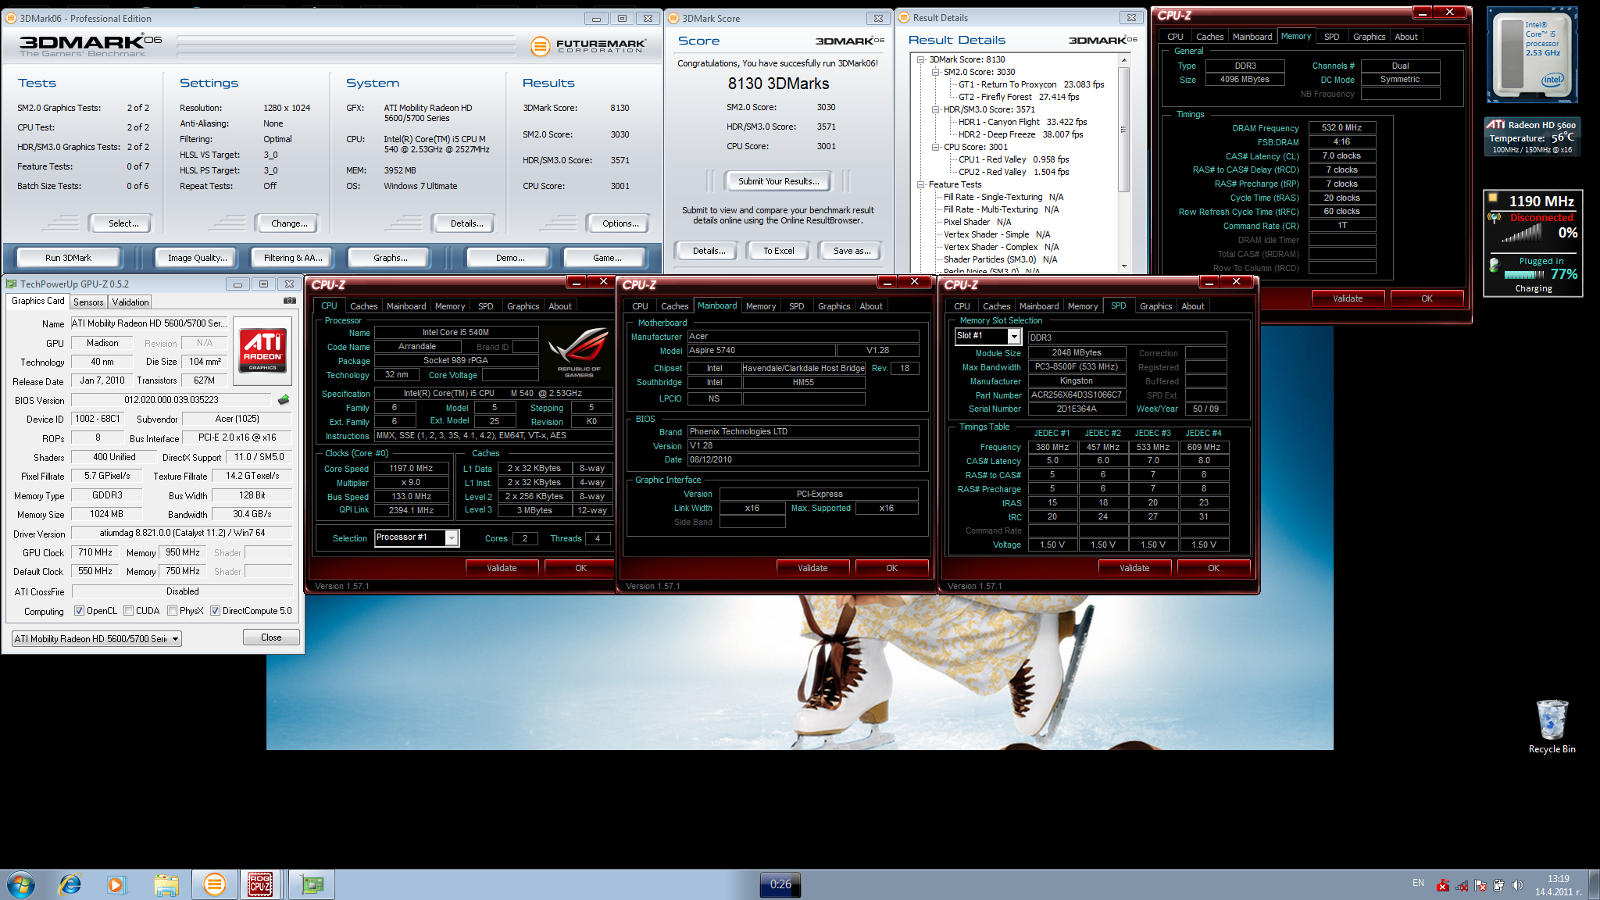Switch to GPU-Z in the taskbar
The width and height of the screenshot is (1600, 900).
click(312, 884)
